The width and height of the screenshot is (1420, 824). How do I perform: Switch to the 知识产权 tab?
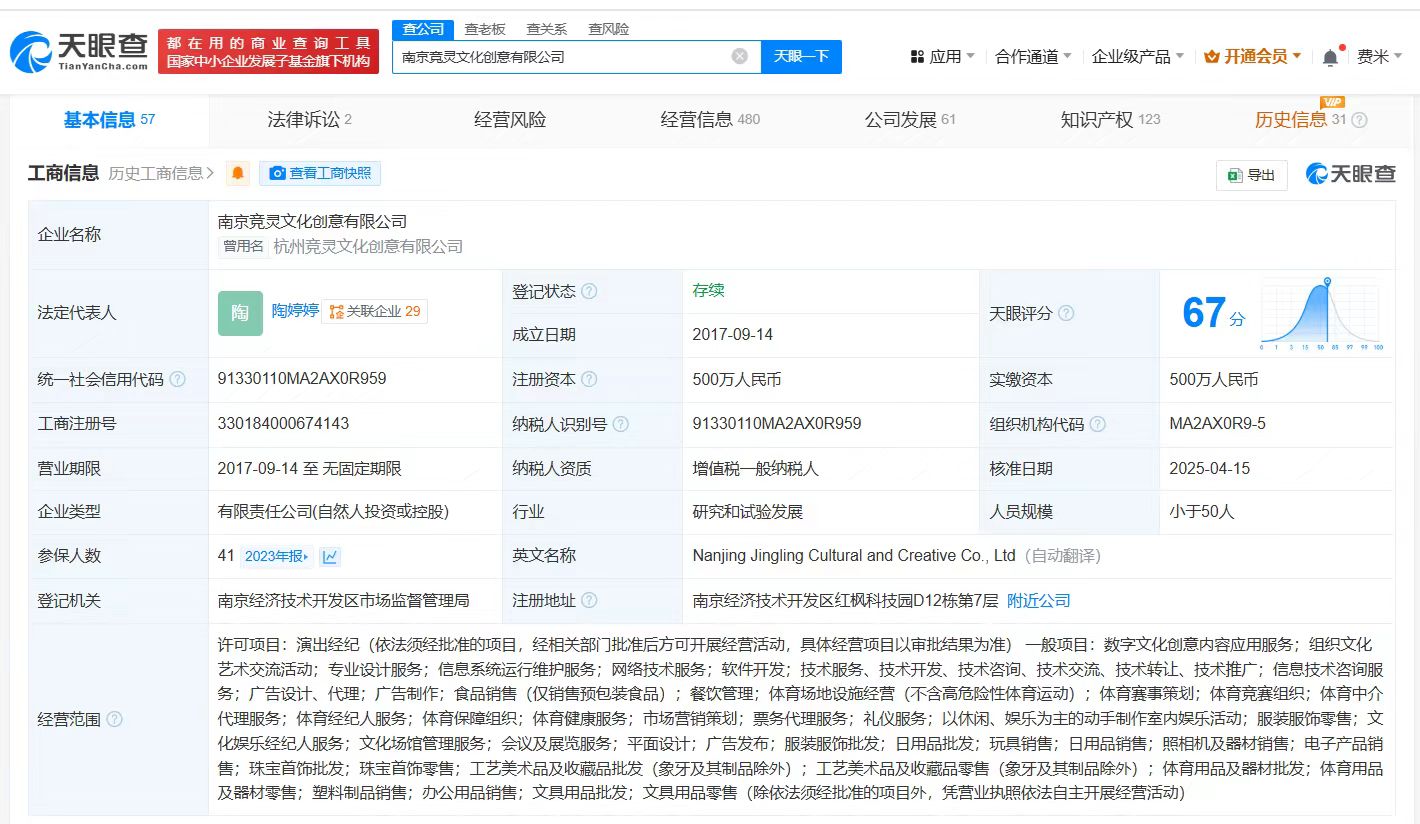coord(1110,120)
